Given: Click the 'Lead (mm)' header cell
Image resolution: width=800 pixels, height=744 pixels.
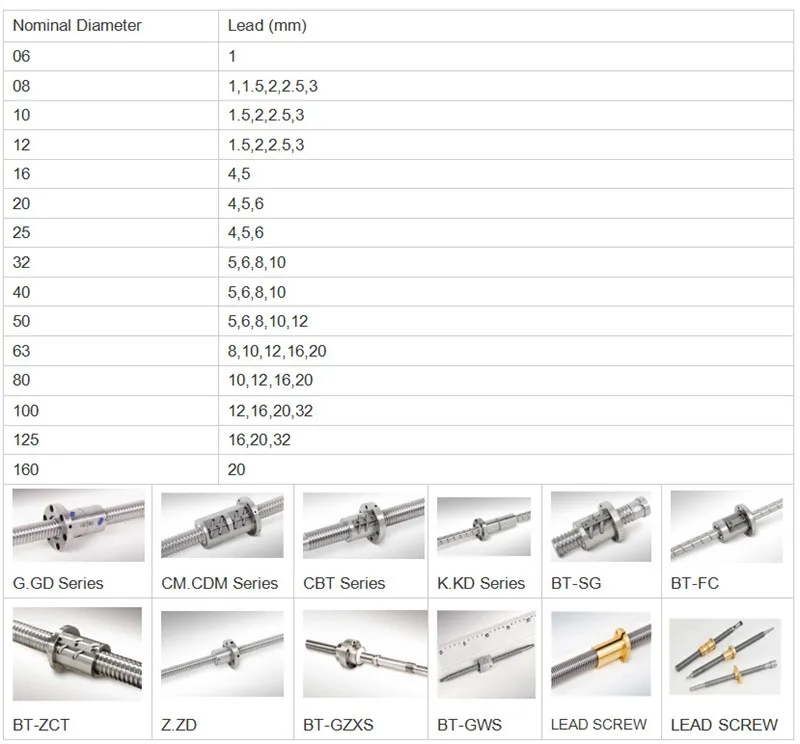Looking at the screenshot, I should click(x=506, y=26).
